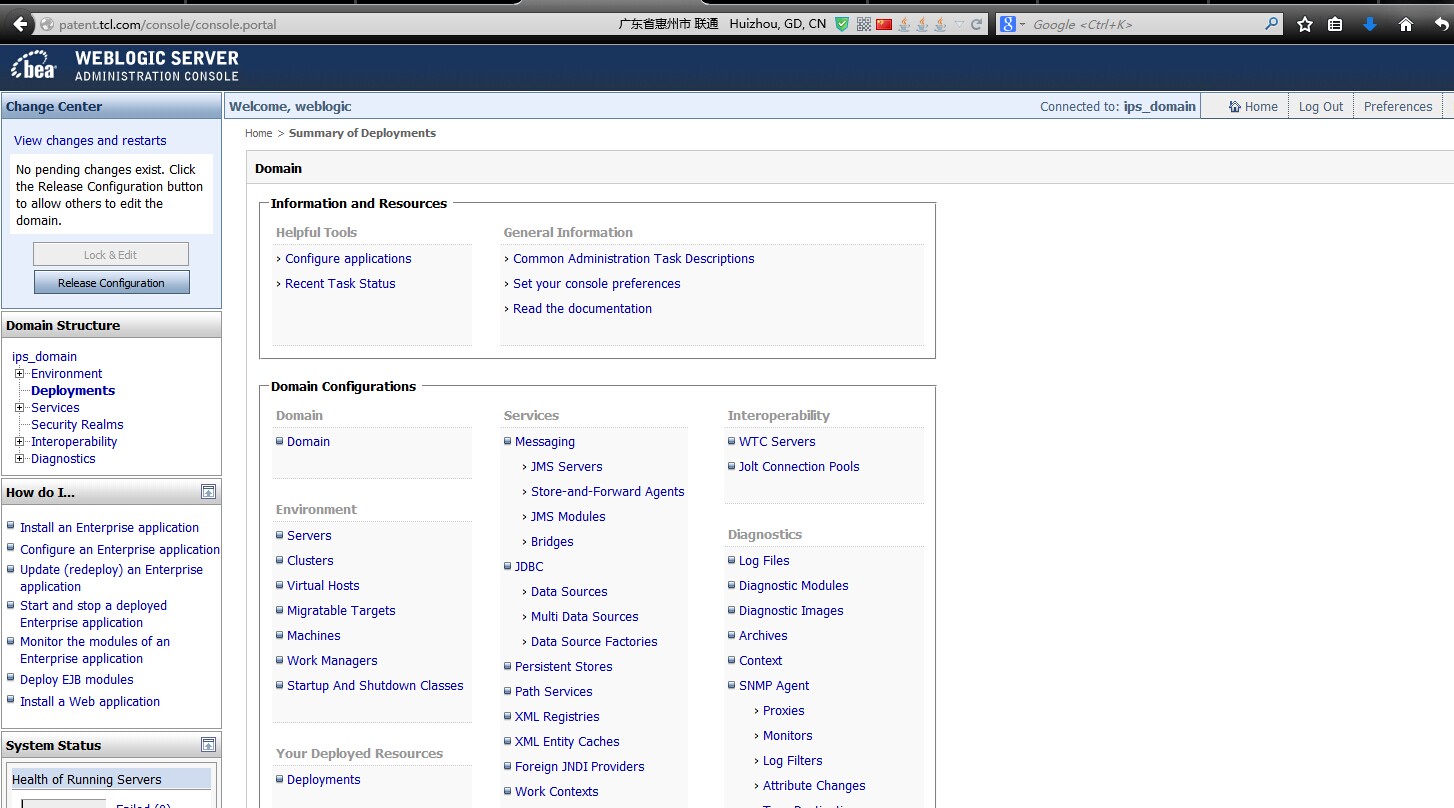The height and width of the screenshot is (808, 1454).
Task: Click the Release Configuration button
Action: coord(111,283)
